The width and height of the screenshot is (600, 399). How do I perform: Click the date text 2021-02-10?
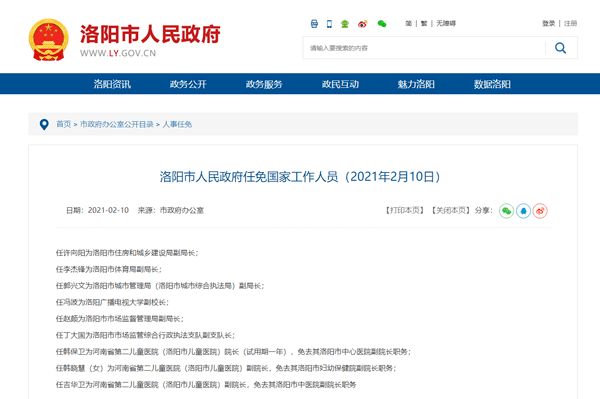[108, 210]
